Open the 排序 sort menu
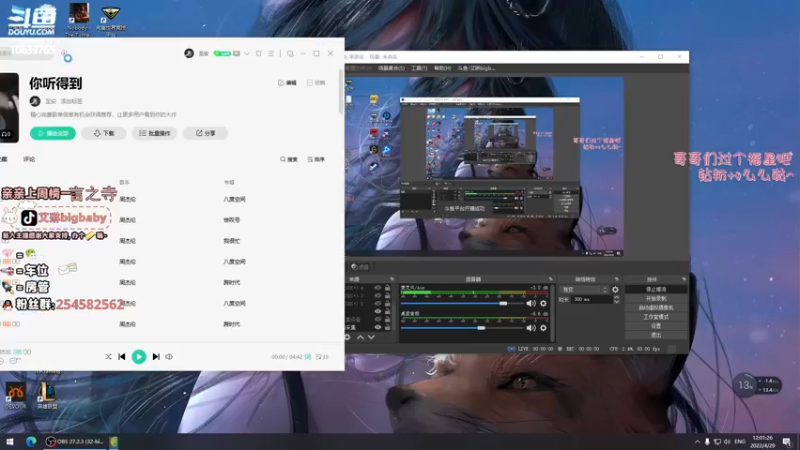This screenshot has width=800, height=450. tap(316, 159)
